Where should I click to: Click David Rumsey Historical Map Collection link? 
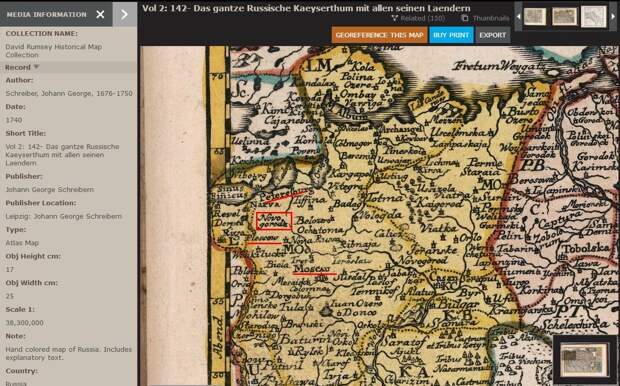pyautogui.click(x=53, y=51)
